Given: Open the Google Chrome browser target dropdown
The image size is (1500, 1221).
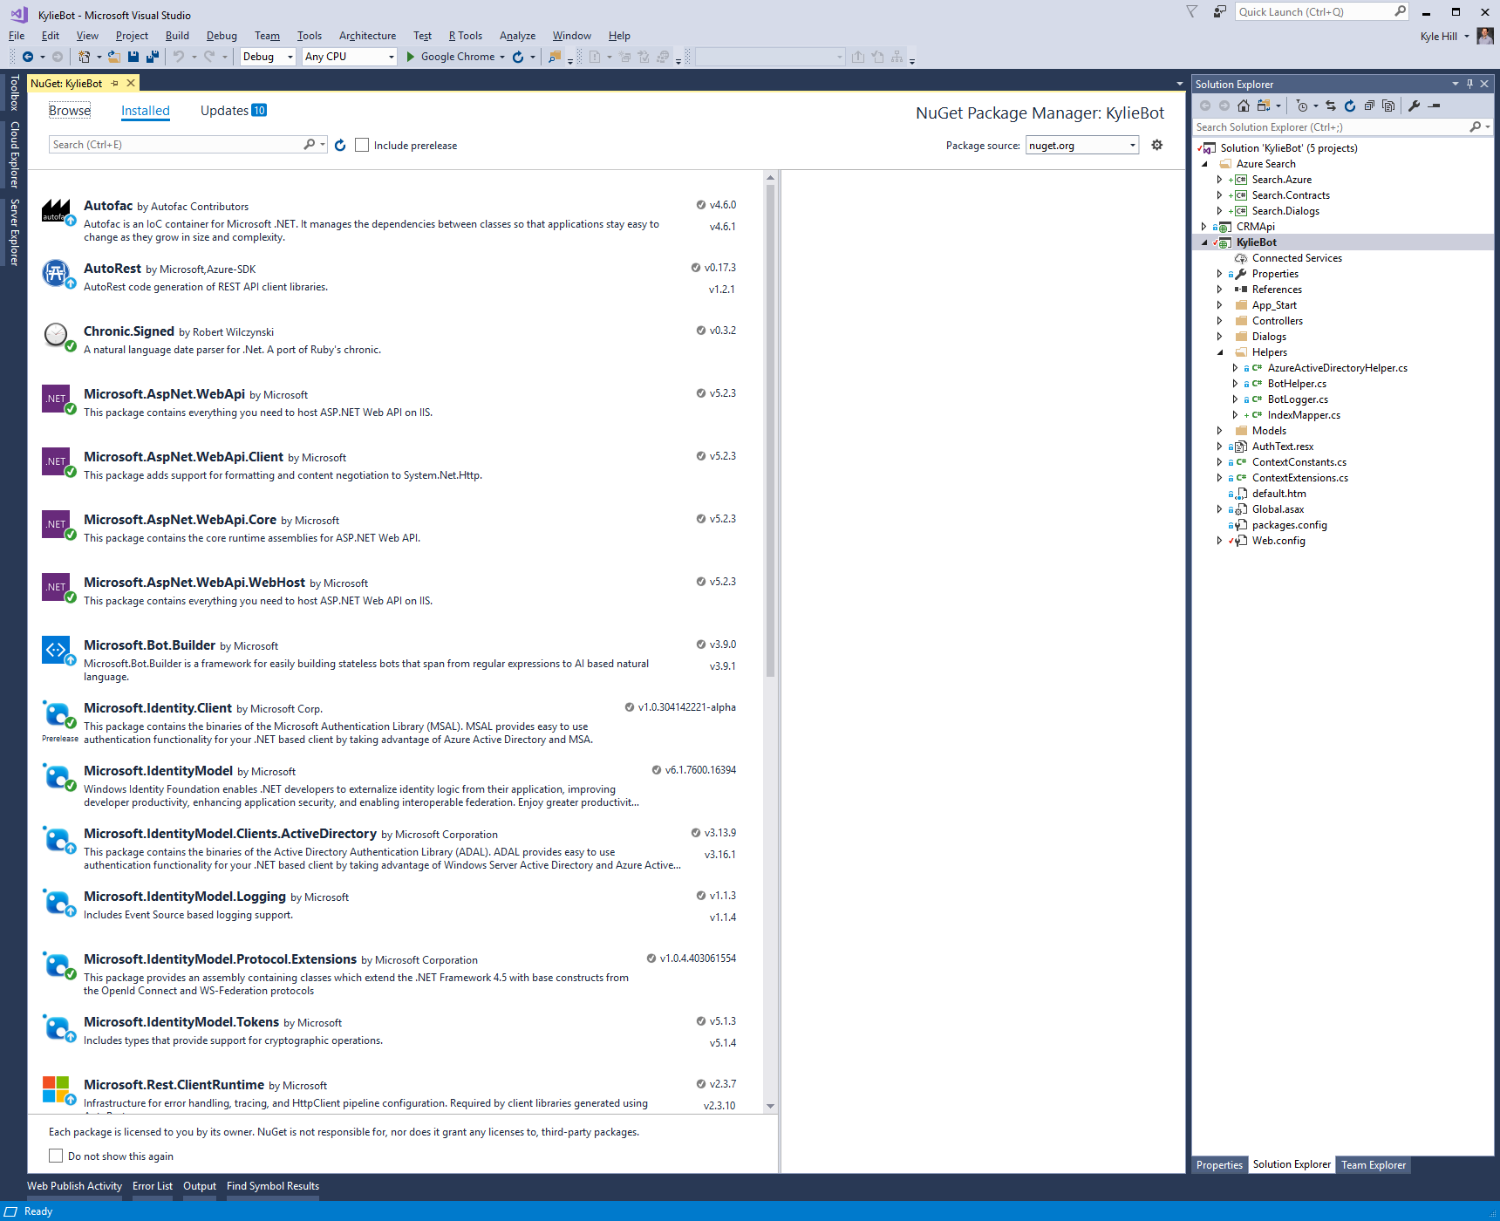Looking at the screenshot, I should click(x=502, y=57).
